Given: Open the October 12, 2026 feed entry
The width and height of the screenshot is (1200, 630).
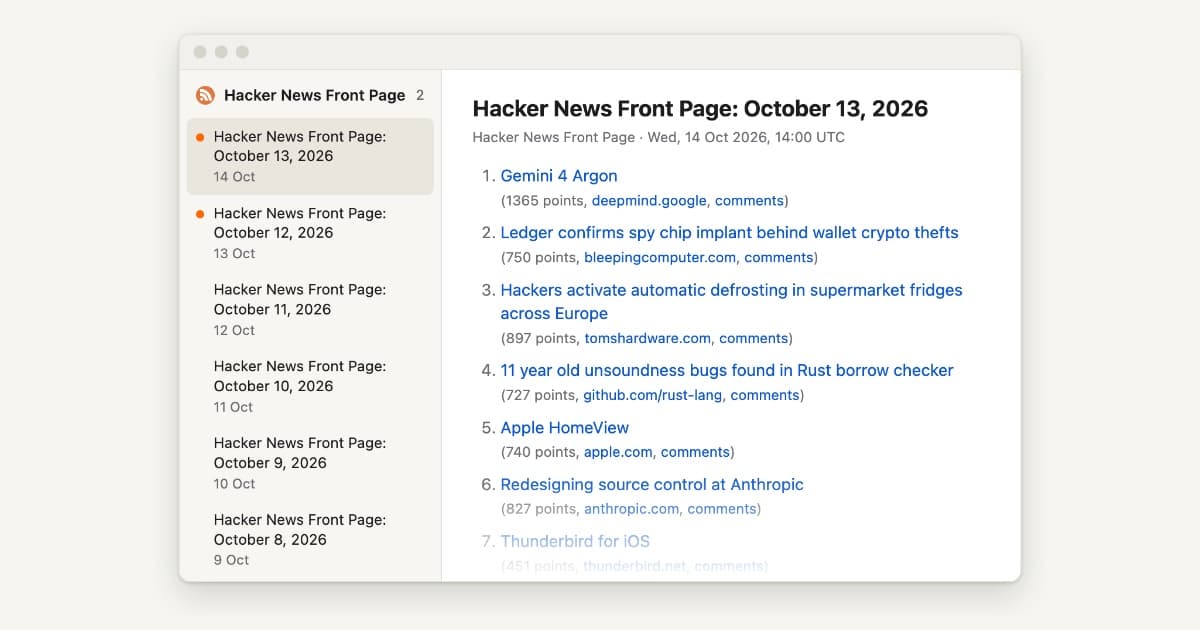Looking at the screenshot, I should (x=310, y=233).
